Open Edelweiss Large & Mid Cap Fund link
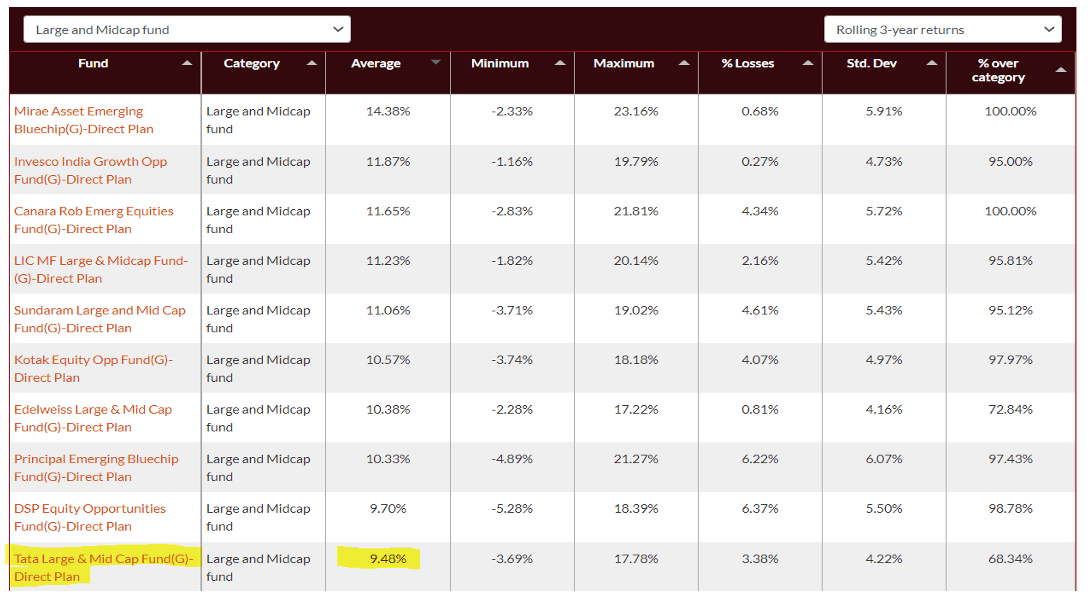Image resolution: width=1088 pixels, height=600 pixels. (x=92, y=418)
